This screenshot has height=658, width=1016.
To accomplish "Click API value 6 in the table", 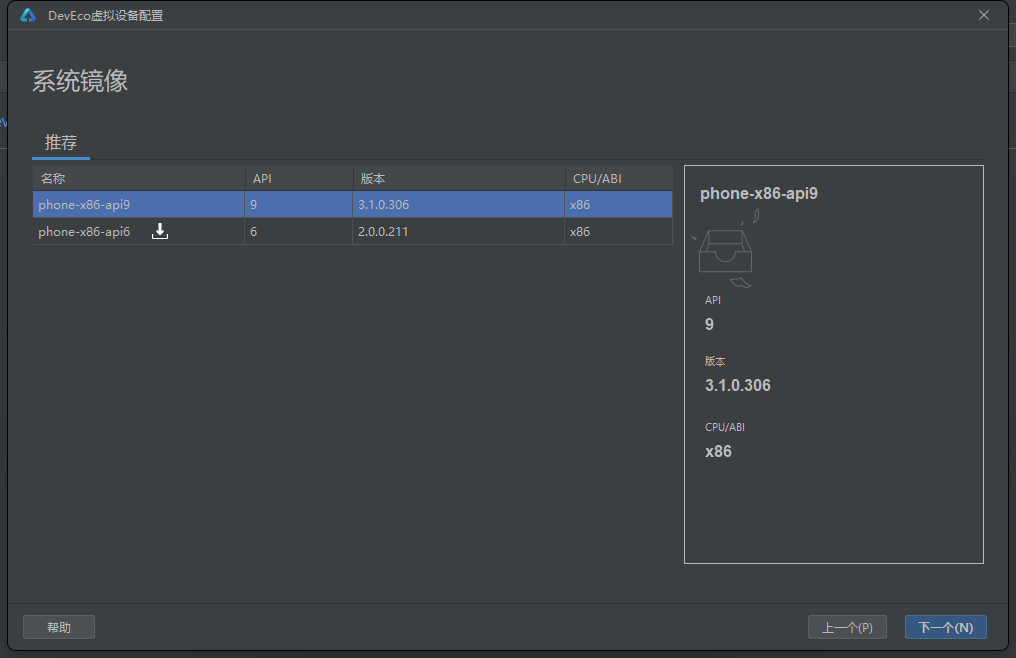I will point(254,231).
